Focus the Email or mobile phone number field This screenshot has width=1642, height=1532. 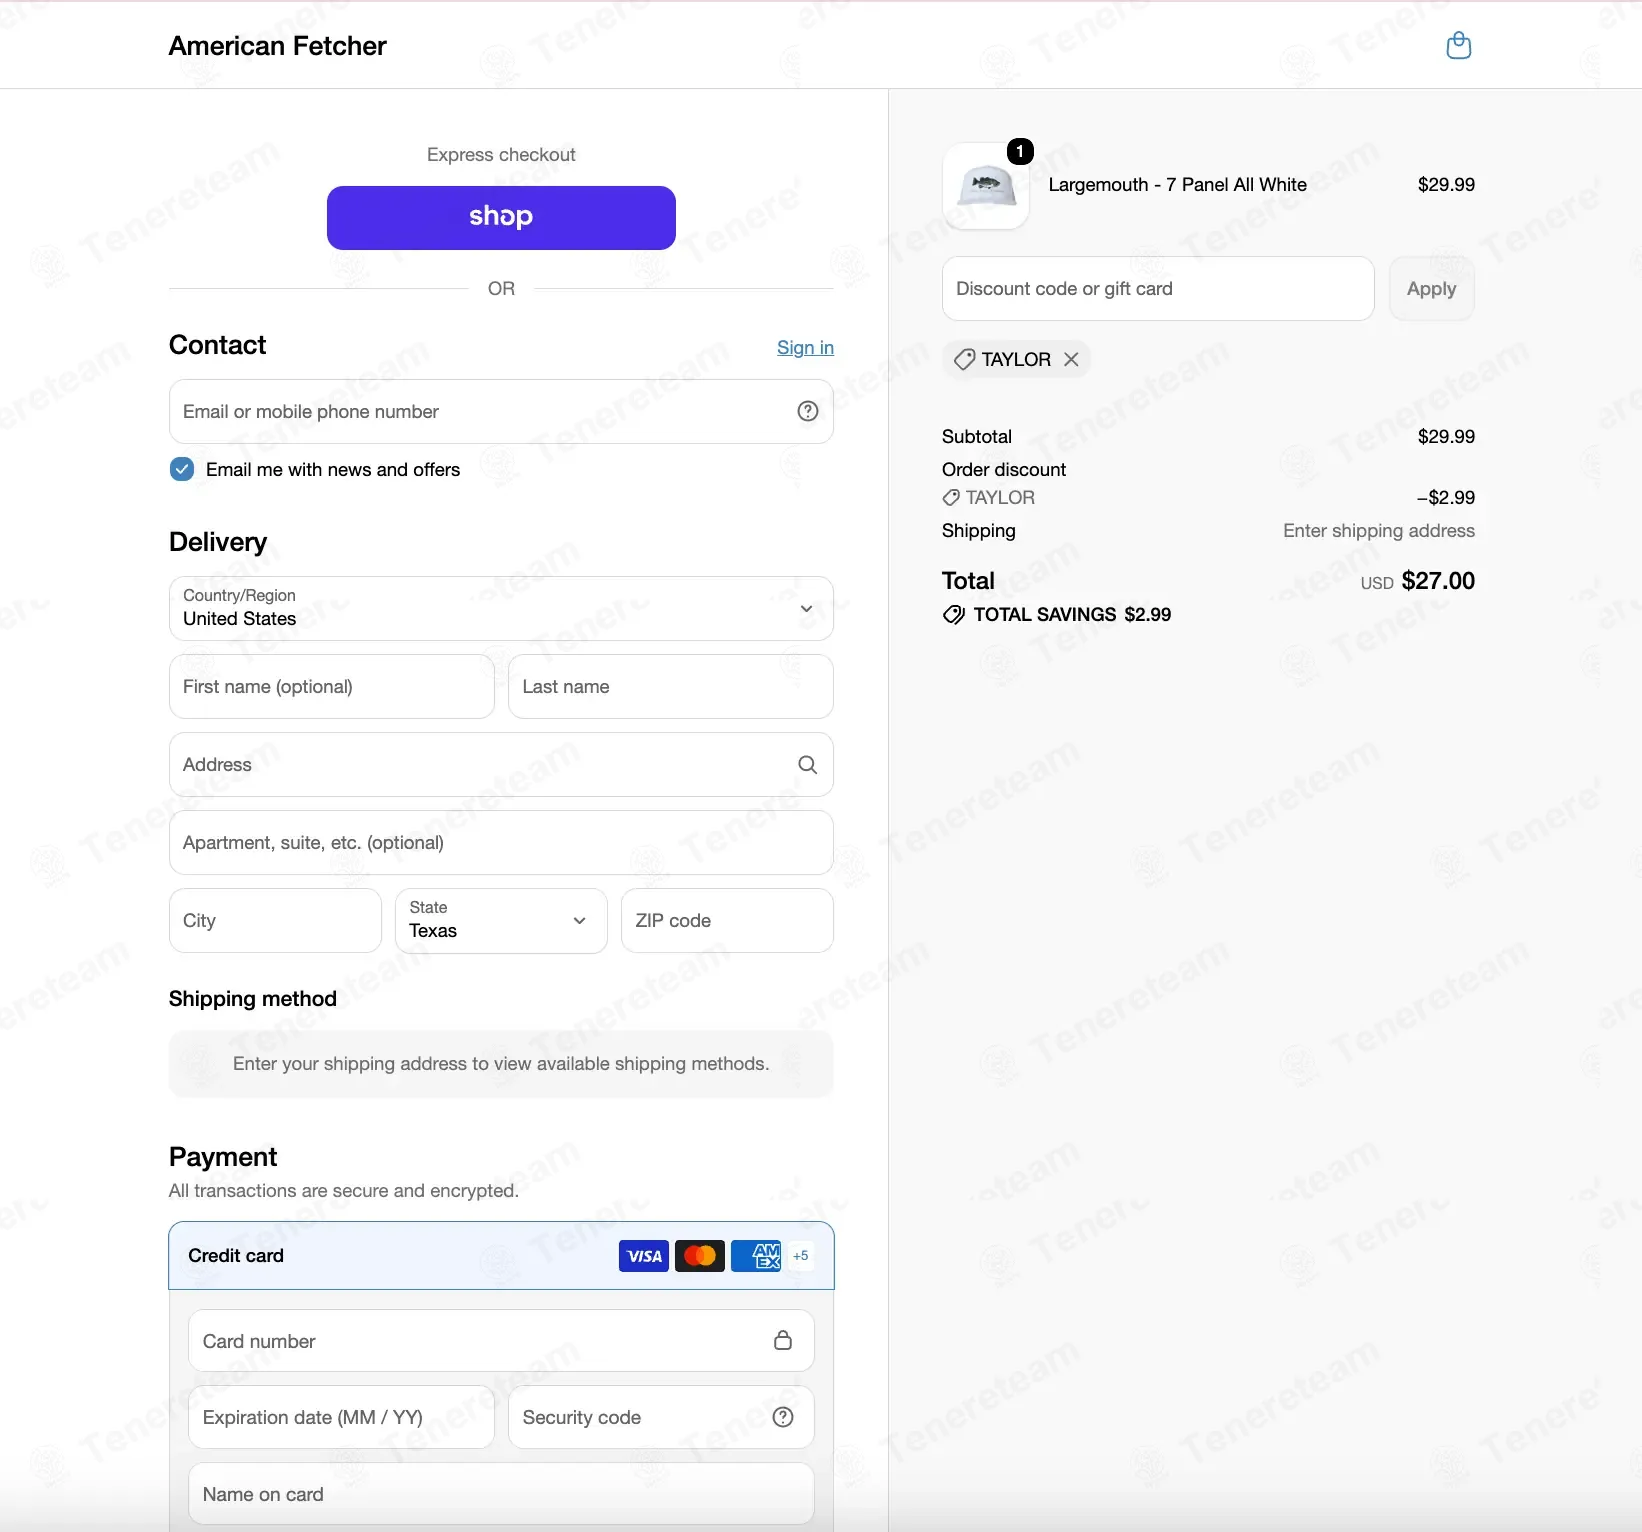501,411
